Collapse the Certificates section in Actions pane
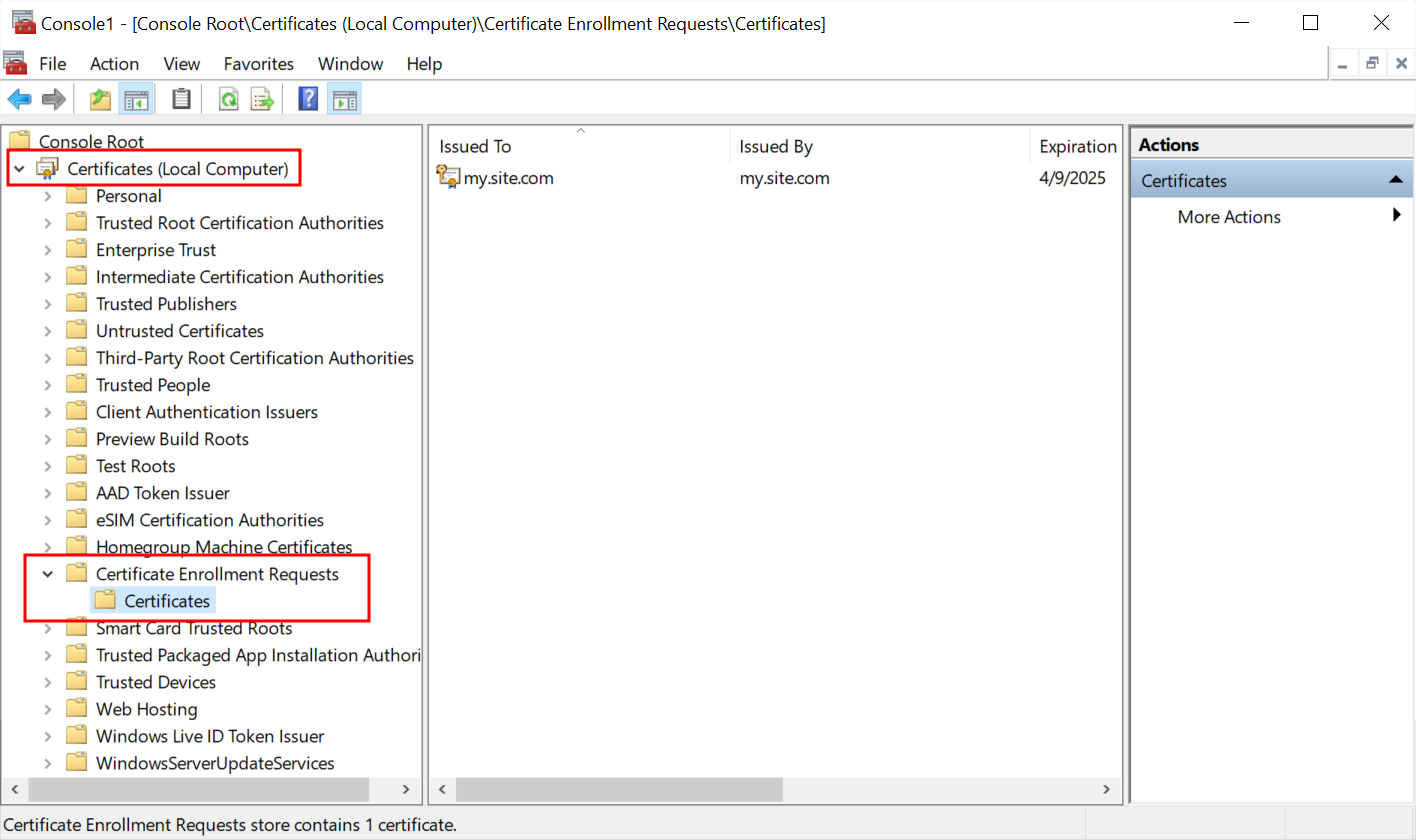This screenshot has height=840, width=1416. (x=1395, y=180)
